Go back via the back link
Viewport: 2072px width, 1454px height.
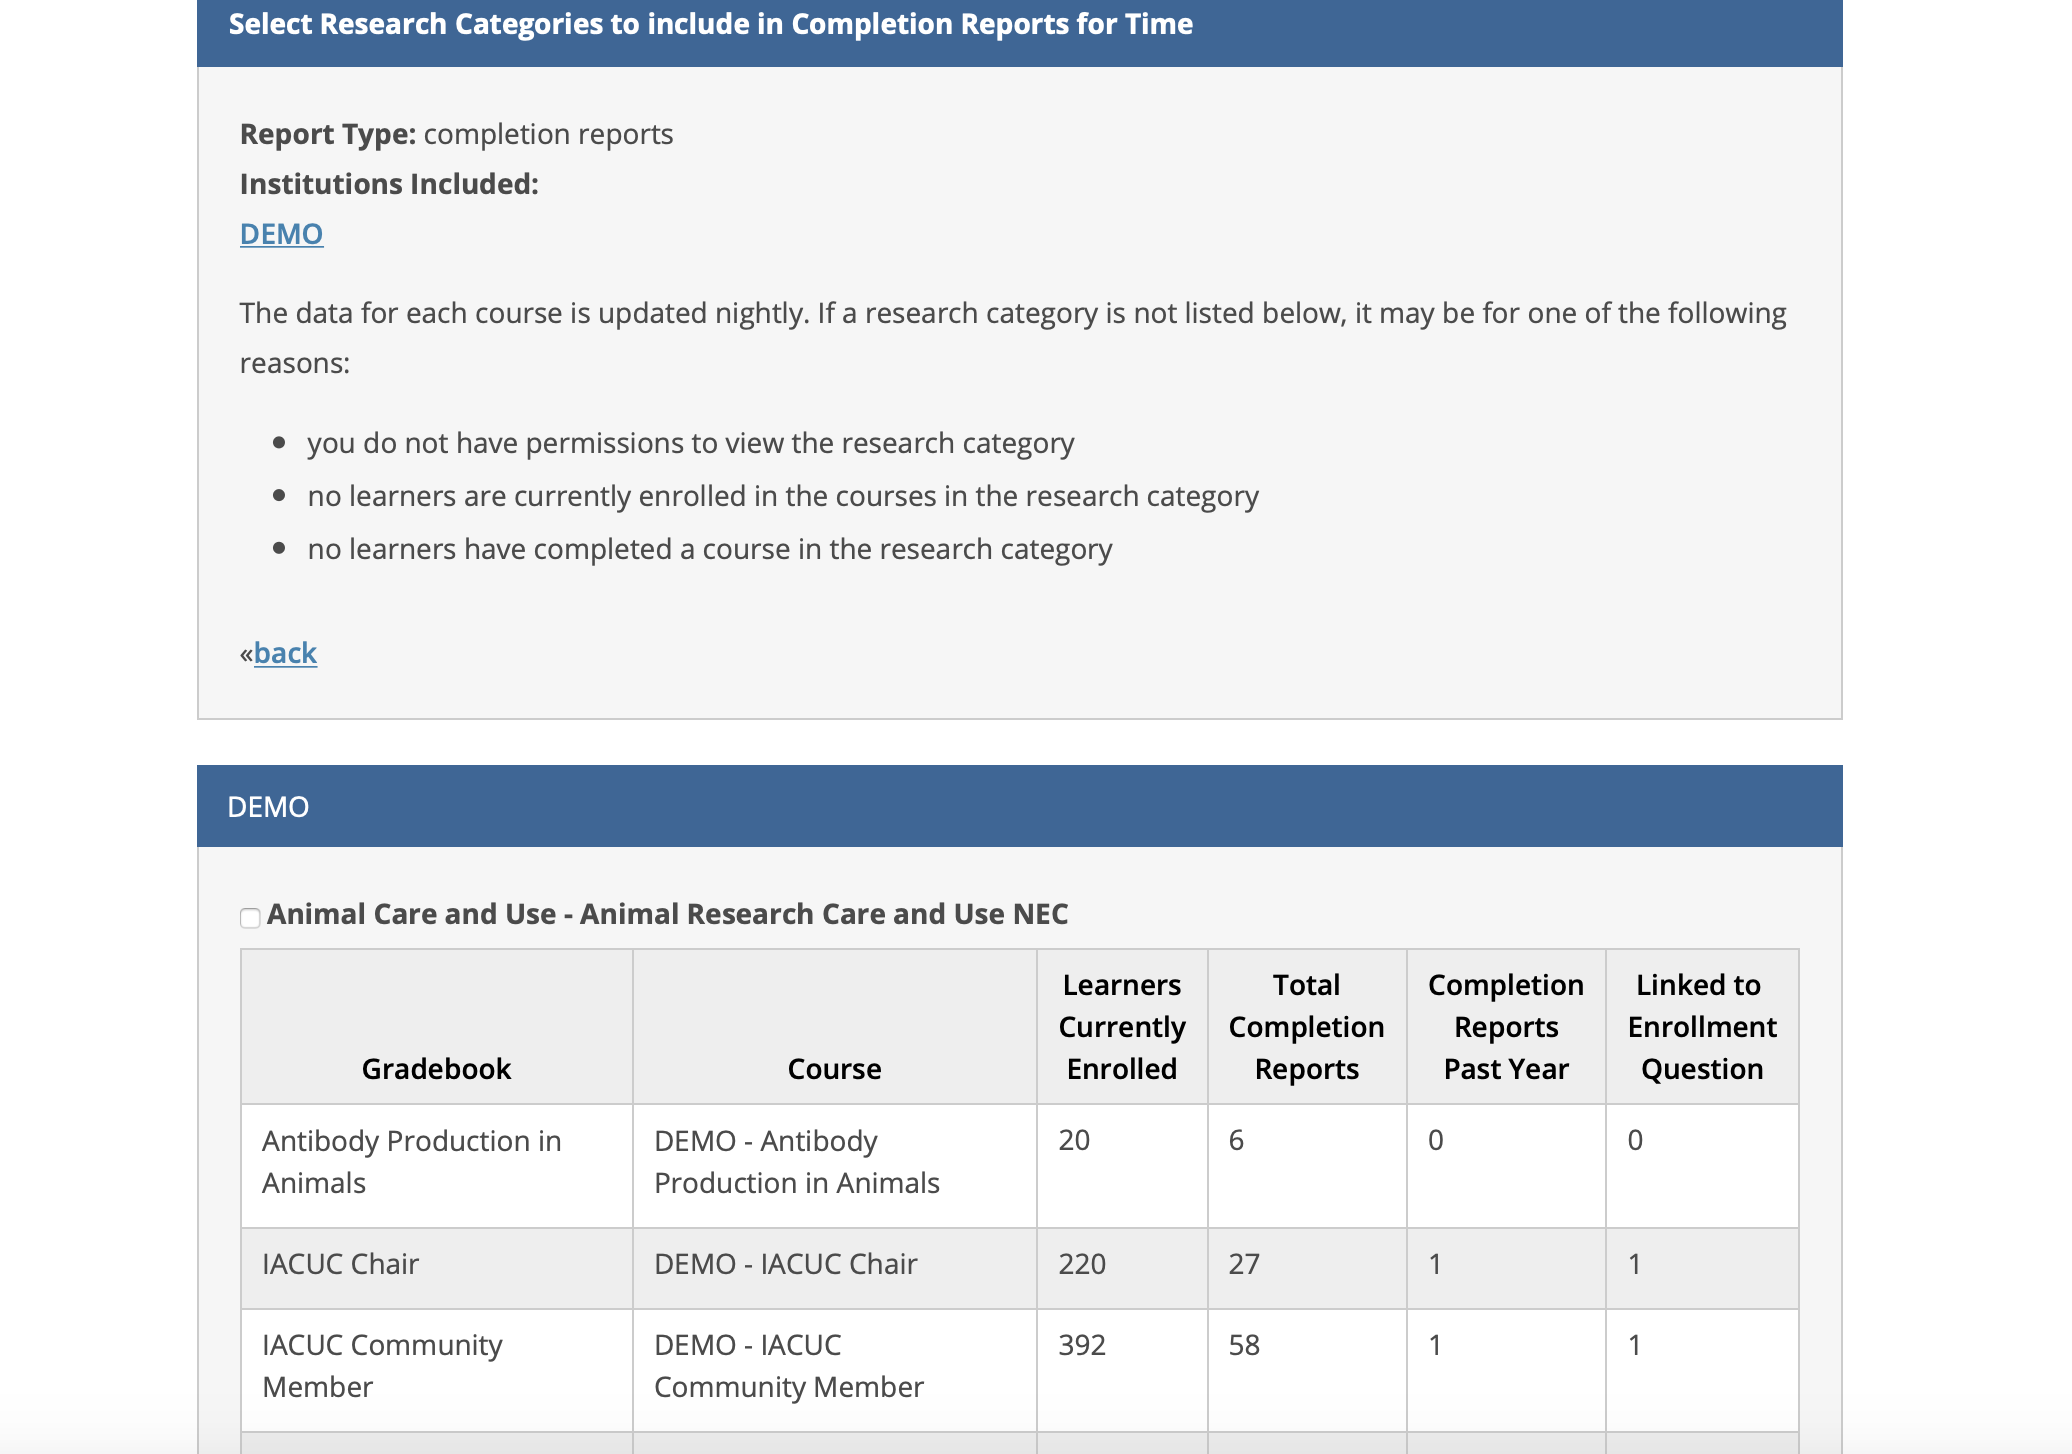(x=285, y=653)
